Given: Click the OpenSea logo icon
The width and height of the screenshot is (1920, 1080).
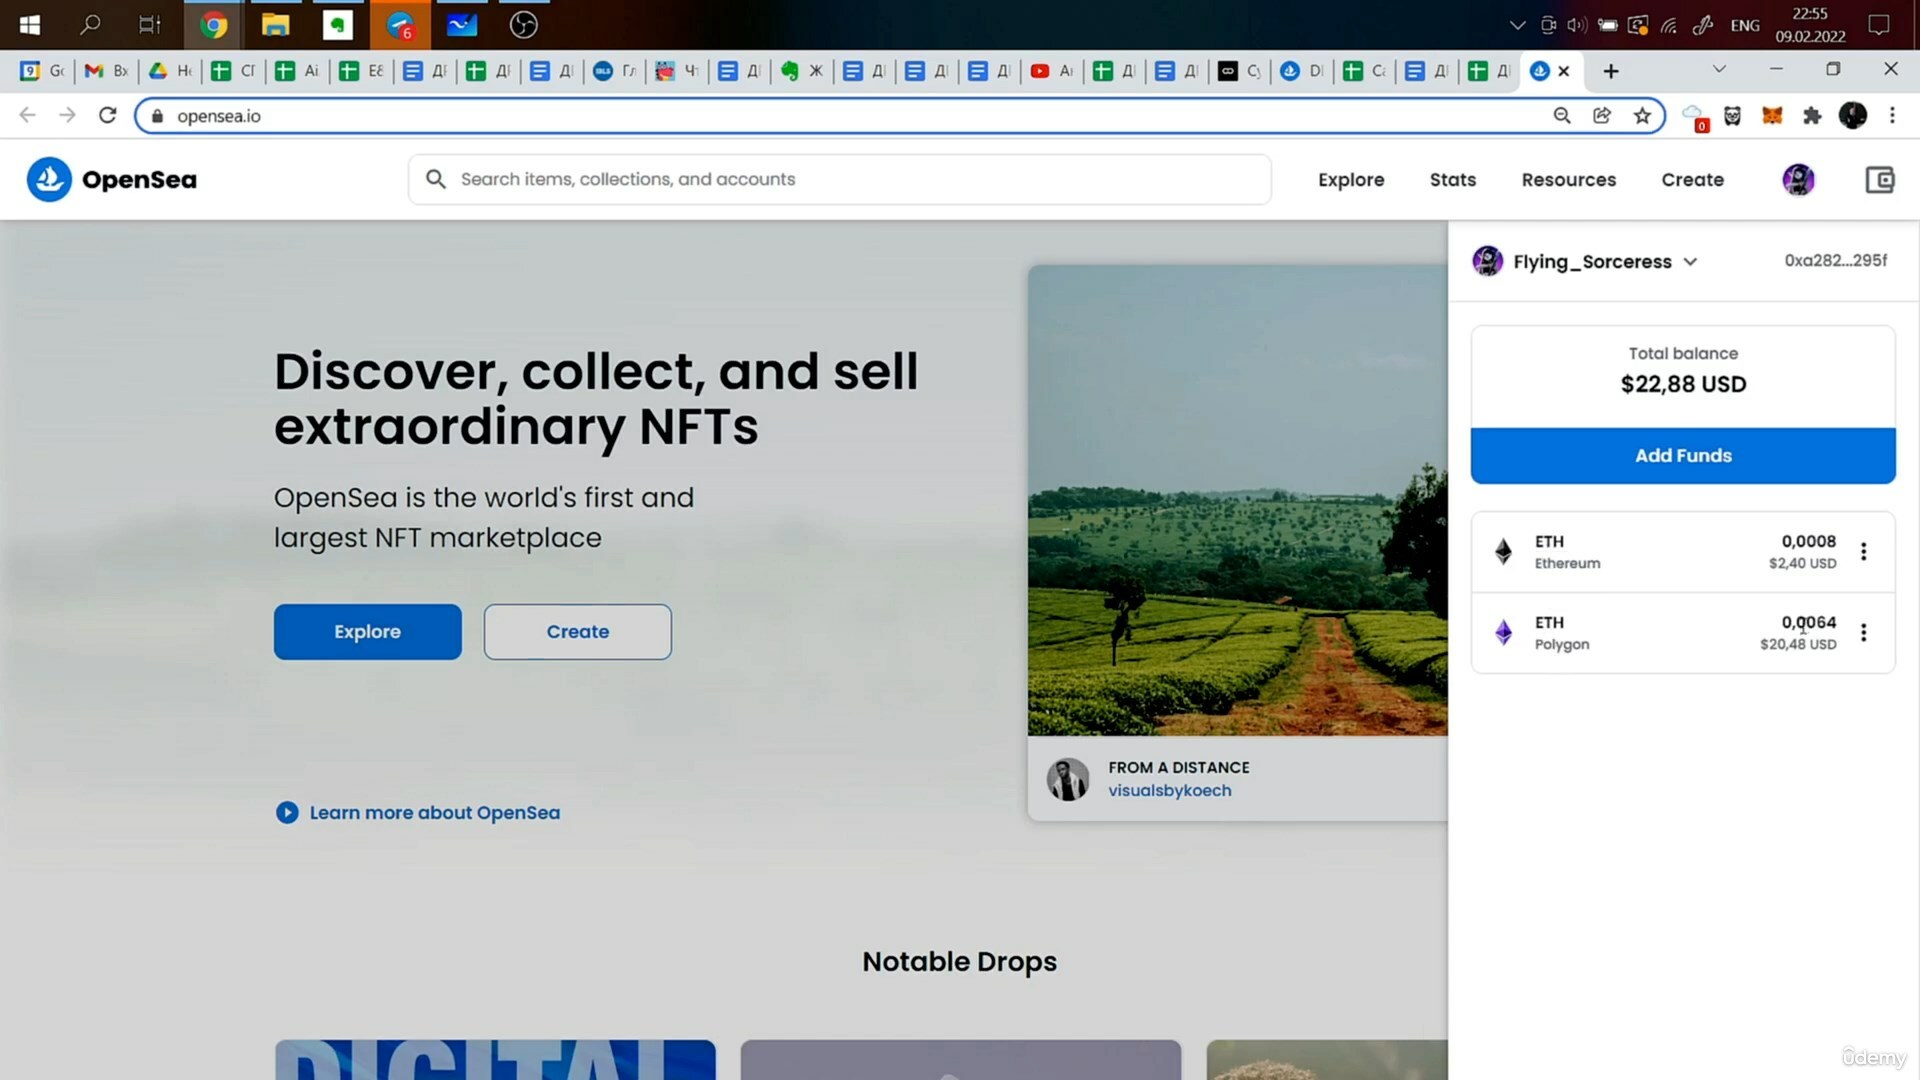Looking at the screenshot, I should (x=49, y=180).
